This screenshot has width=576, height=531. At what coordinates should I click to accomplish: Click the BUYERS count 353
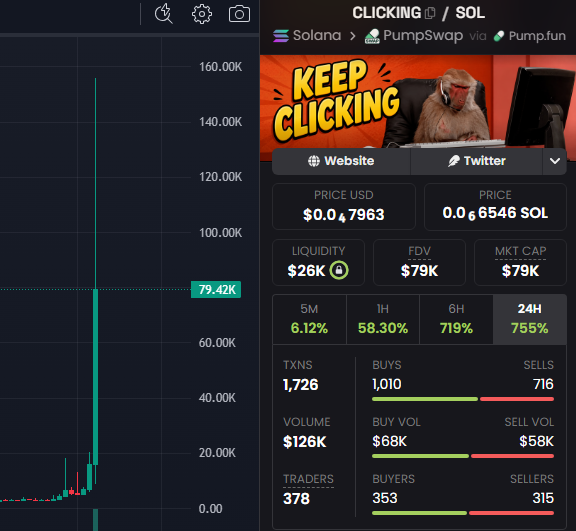[x=385, y=498]
